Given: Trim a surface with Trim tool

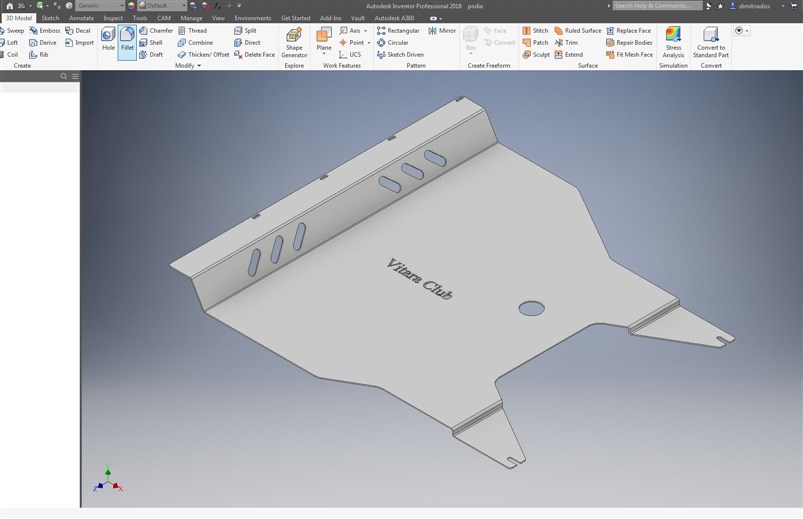Looking at the screenshot, I should point(566,43).
